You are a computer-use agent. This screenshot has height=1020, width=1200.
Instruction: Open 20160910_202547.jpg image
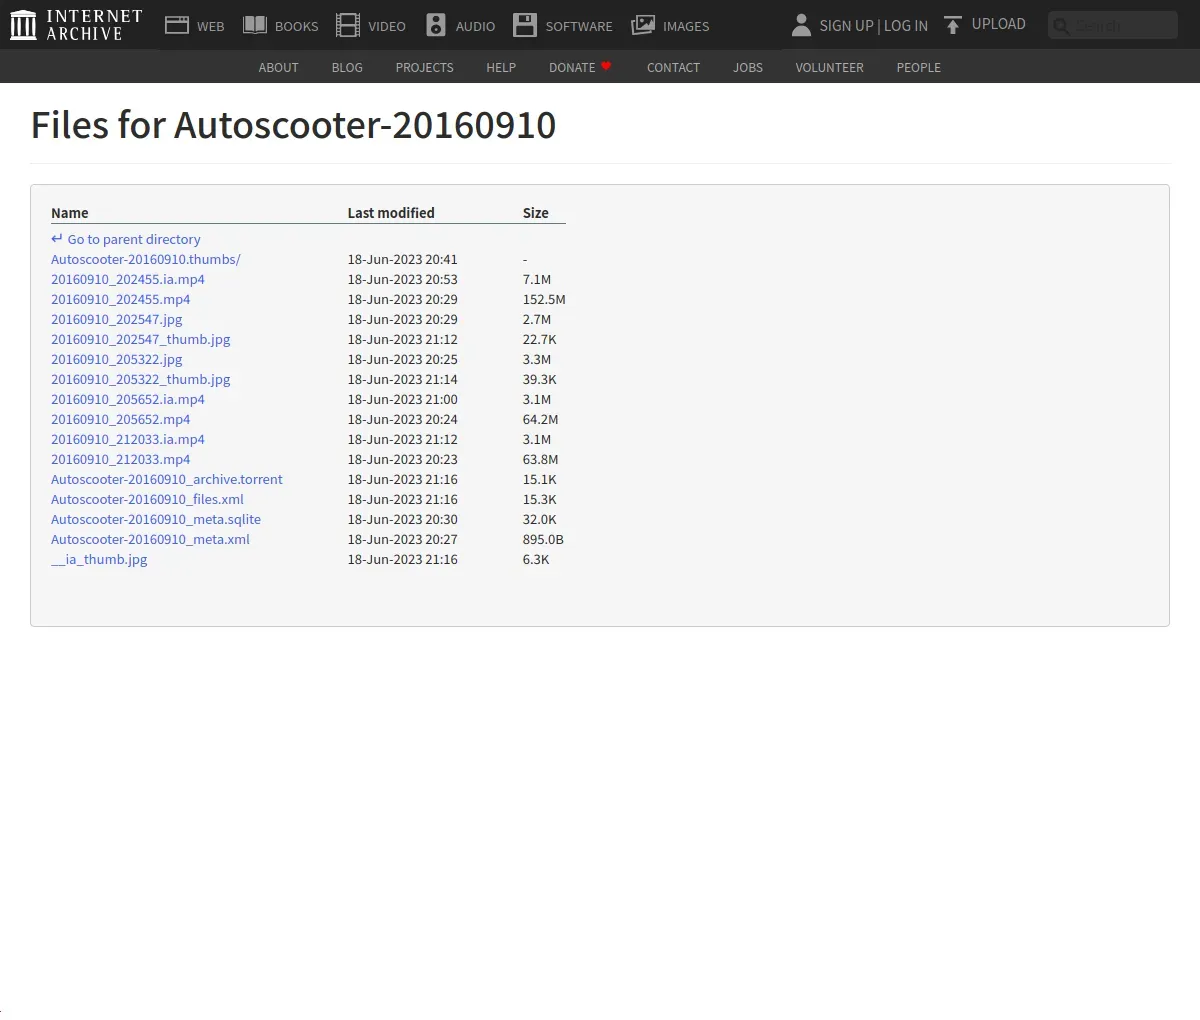point(117,319)
